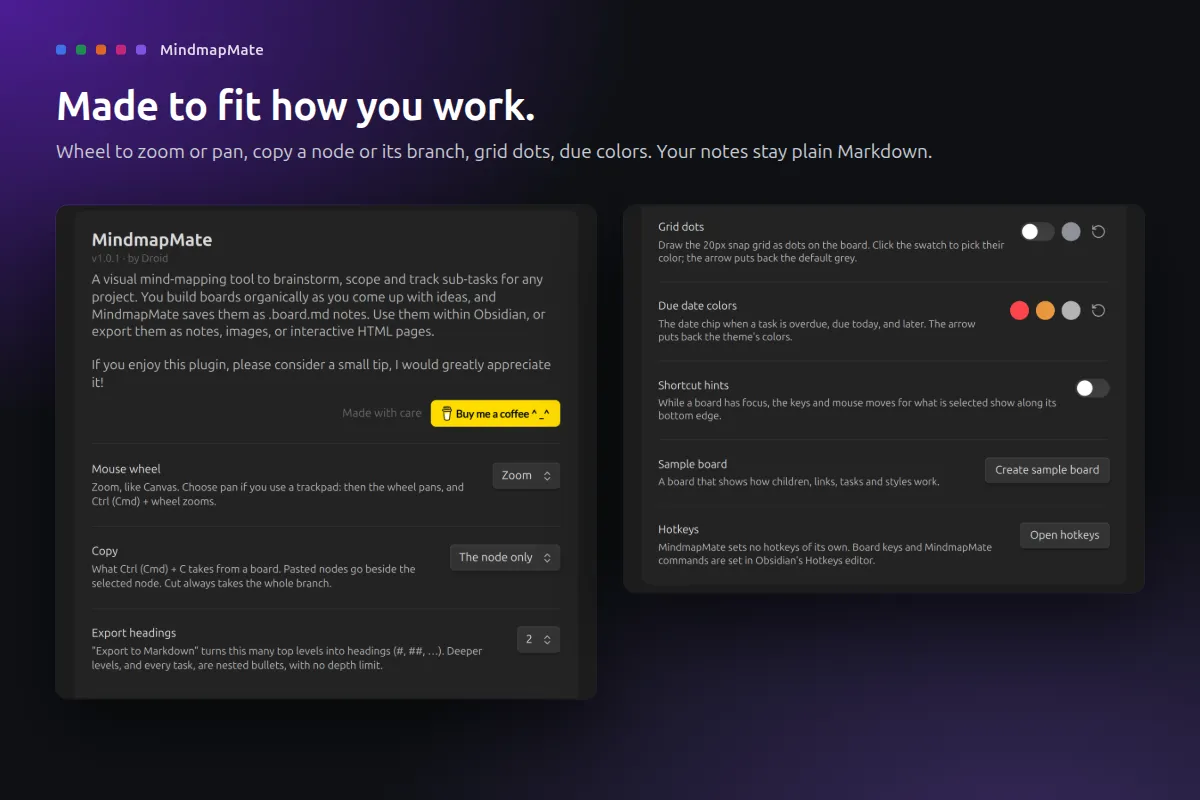Screen dimensions: 1200x800
Task: Click the 'Mouse wheel' setting label
Action: [126, 469]
